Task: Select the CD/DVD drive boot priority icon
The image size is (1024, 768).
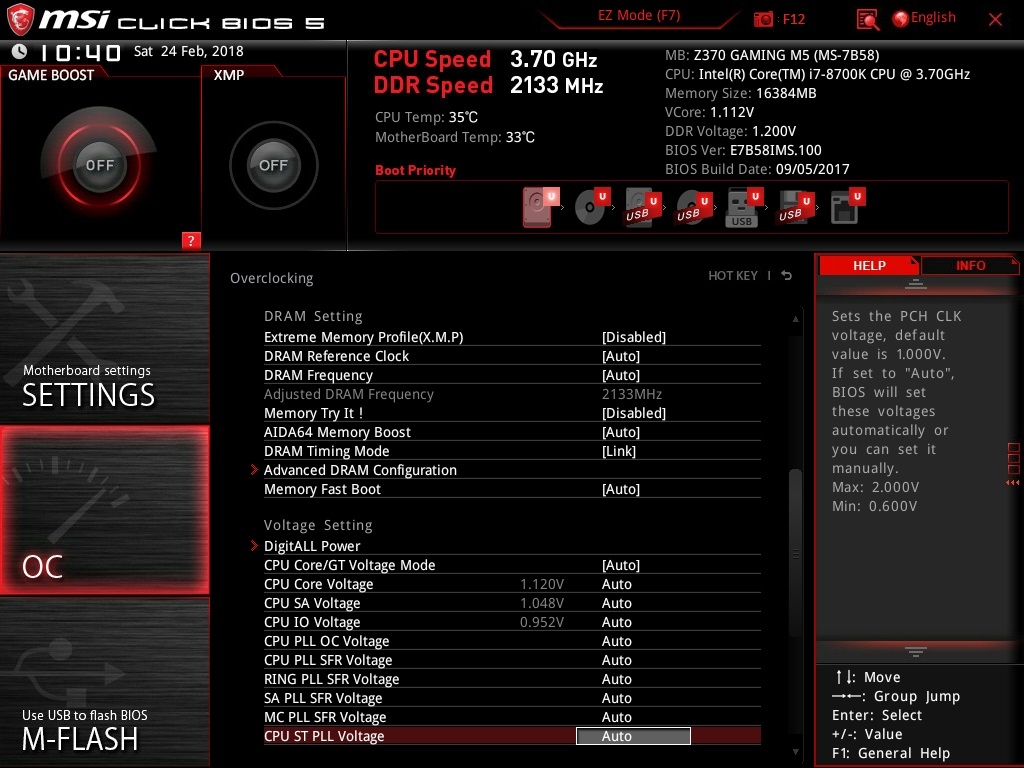Action: tap(592, 207)
